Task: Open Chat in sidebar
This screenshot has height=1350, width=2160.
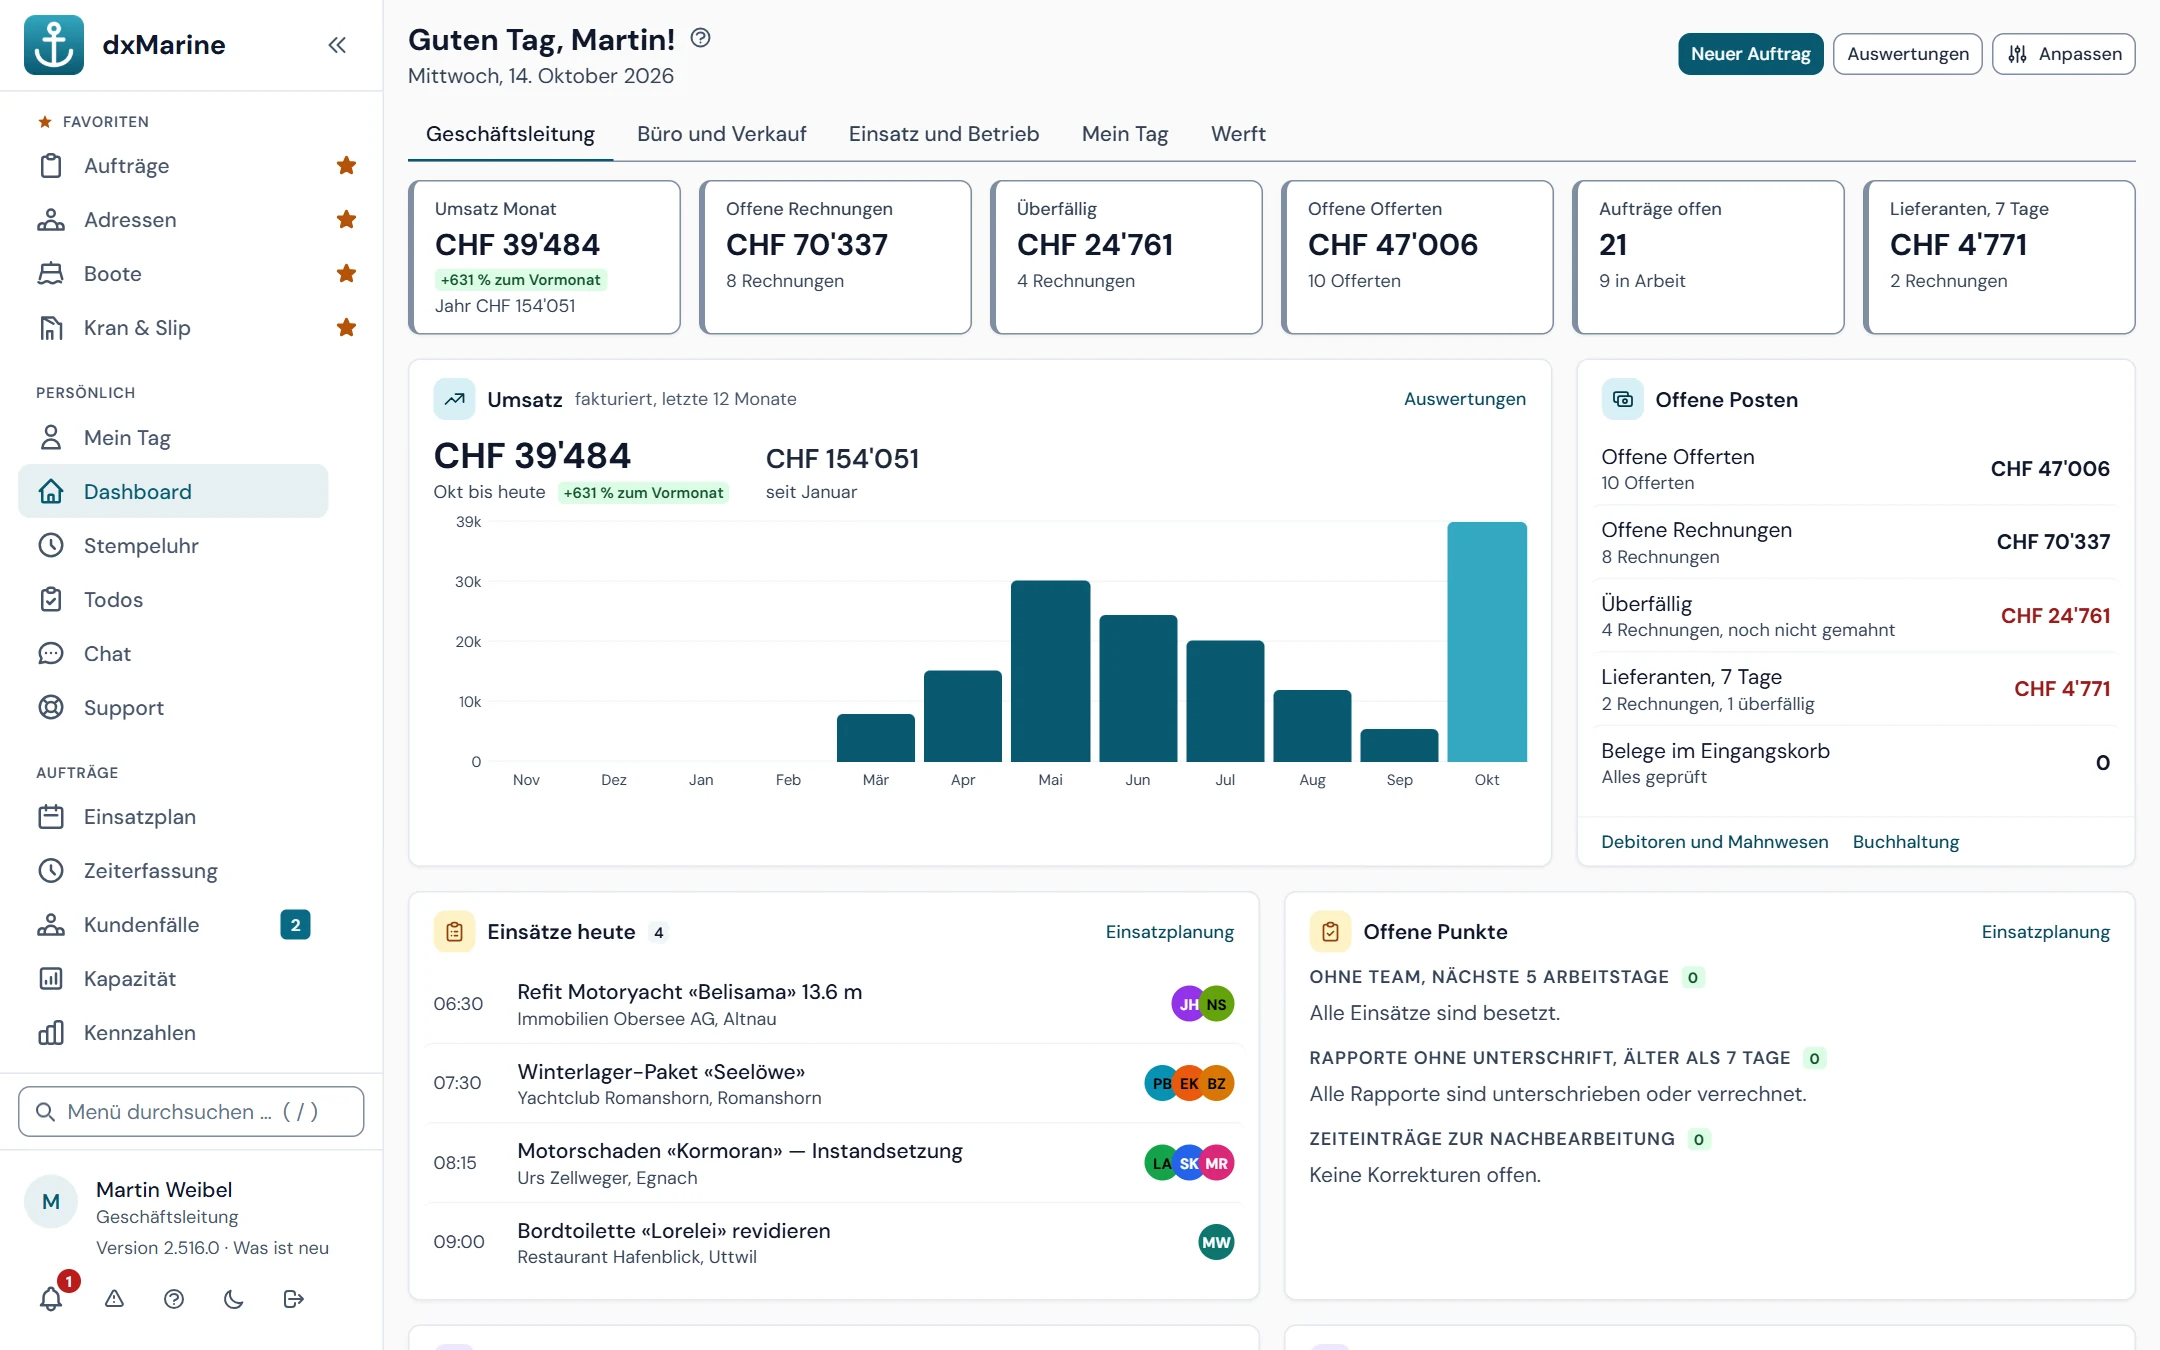Action: click(x=173, y=653)
